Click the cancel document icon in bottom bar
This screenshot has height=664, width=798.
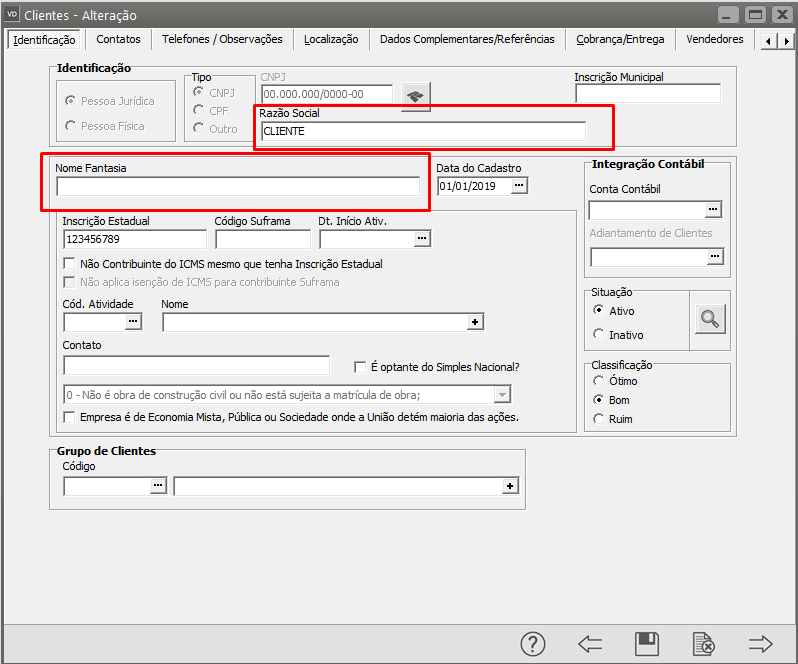(x=704, y=643)
